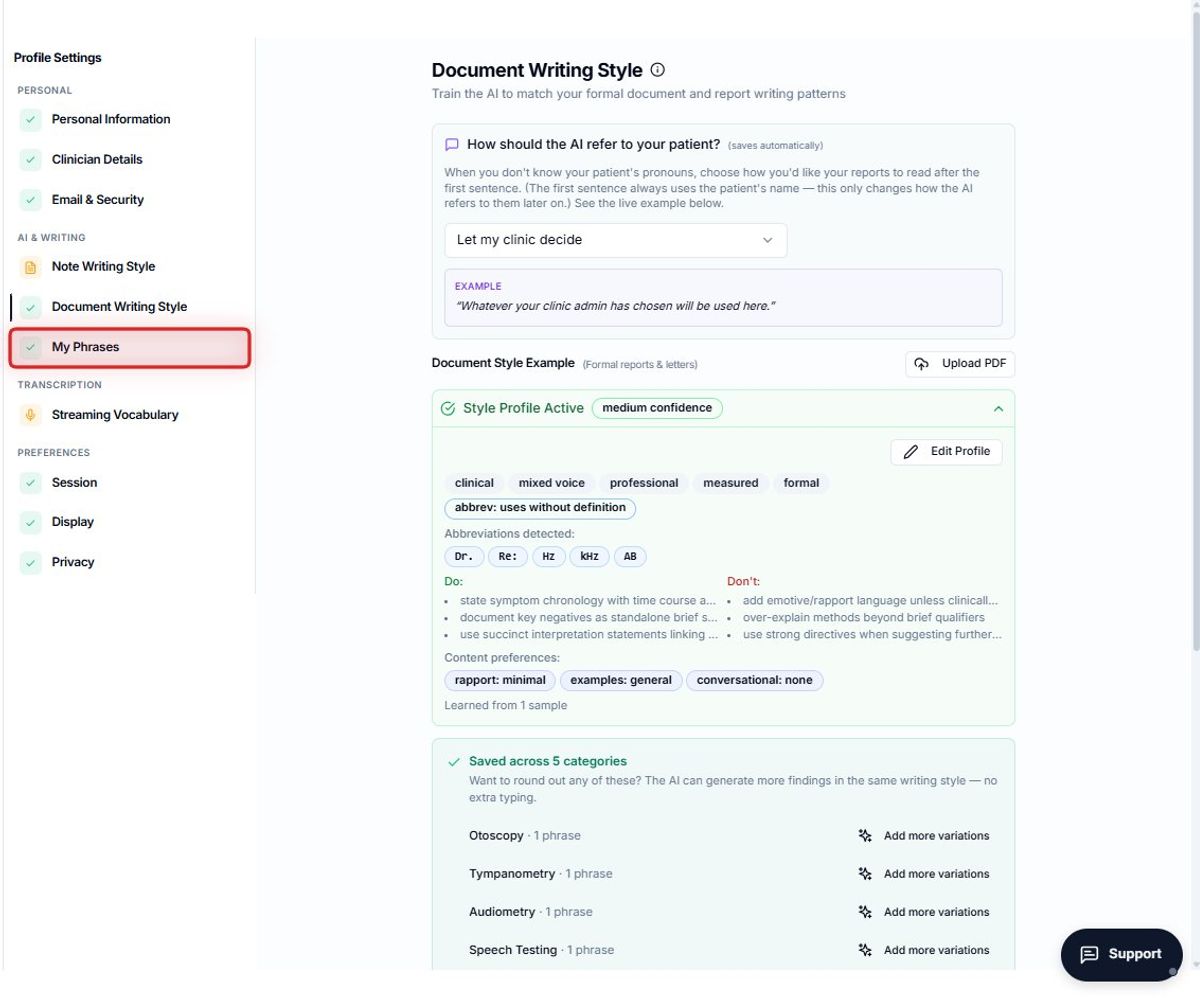
Task: Click the Note Writing Style document icon
Action: pyautogui.click(x=30, y=267)
